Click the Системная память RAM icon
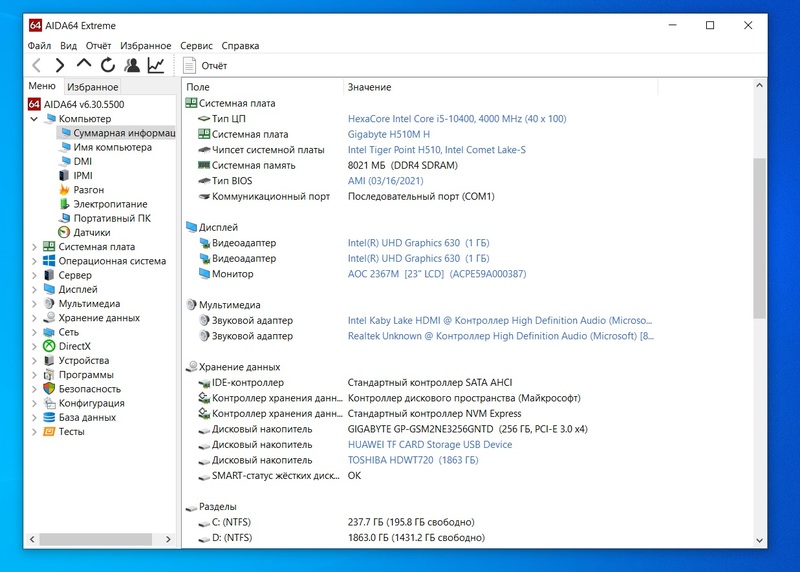 [x=204, y=165]
